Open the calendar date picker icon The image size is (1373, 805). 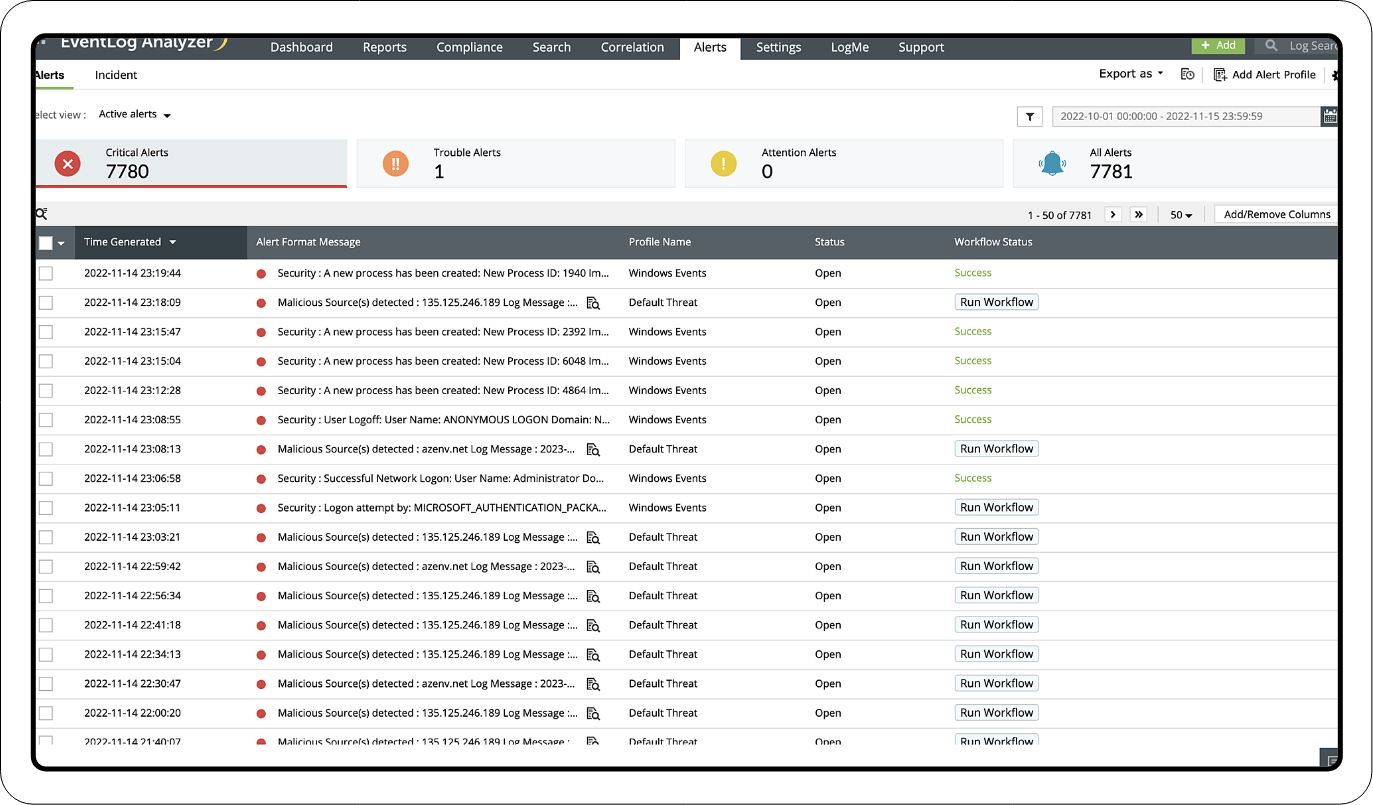[1329, 117]
